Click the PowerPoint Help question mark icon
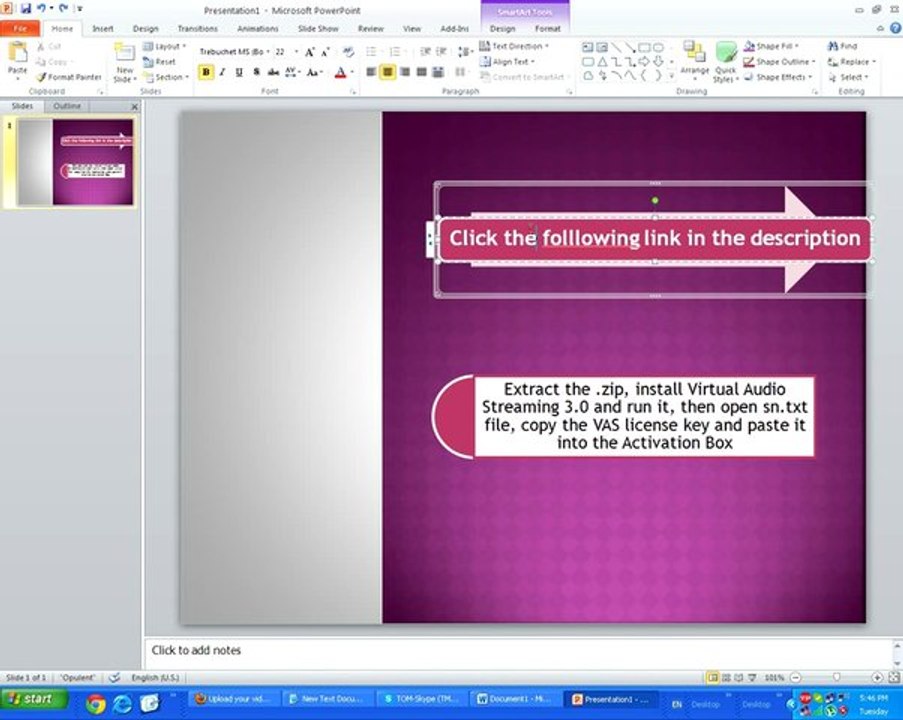 click(x=896, y=28)
